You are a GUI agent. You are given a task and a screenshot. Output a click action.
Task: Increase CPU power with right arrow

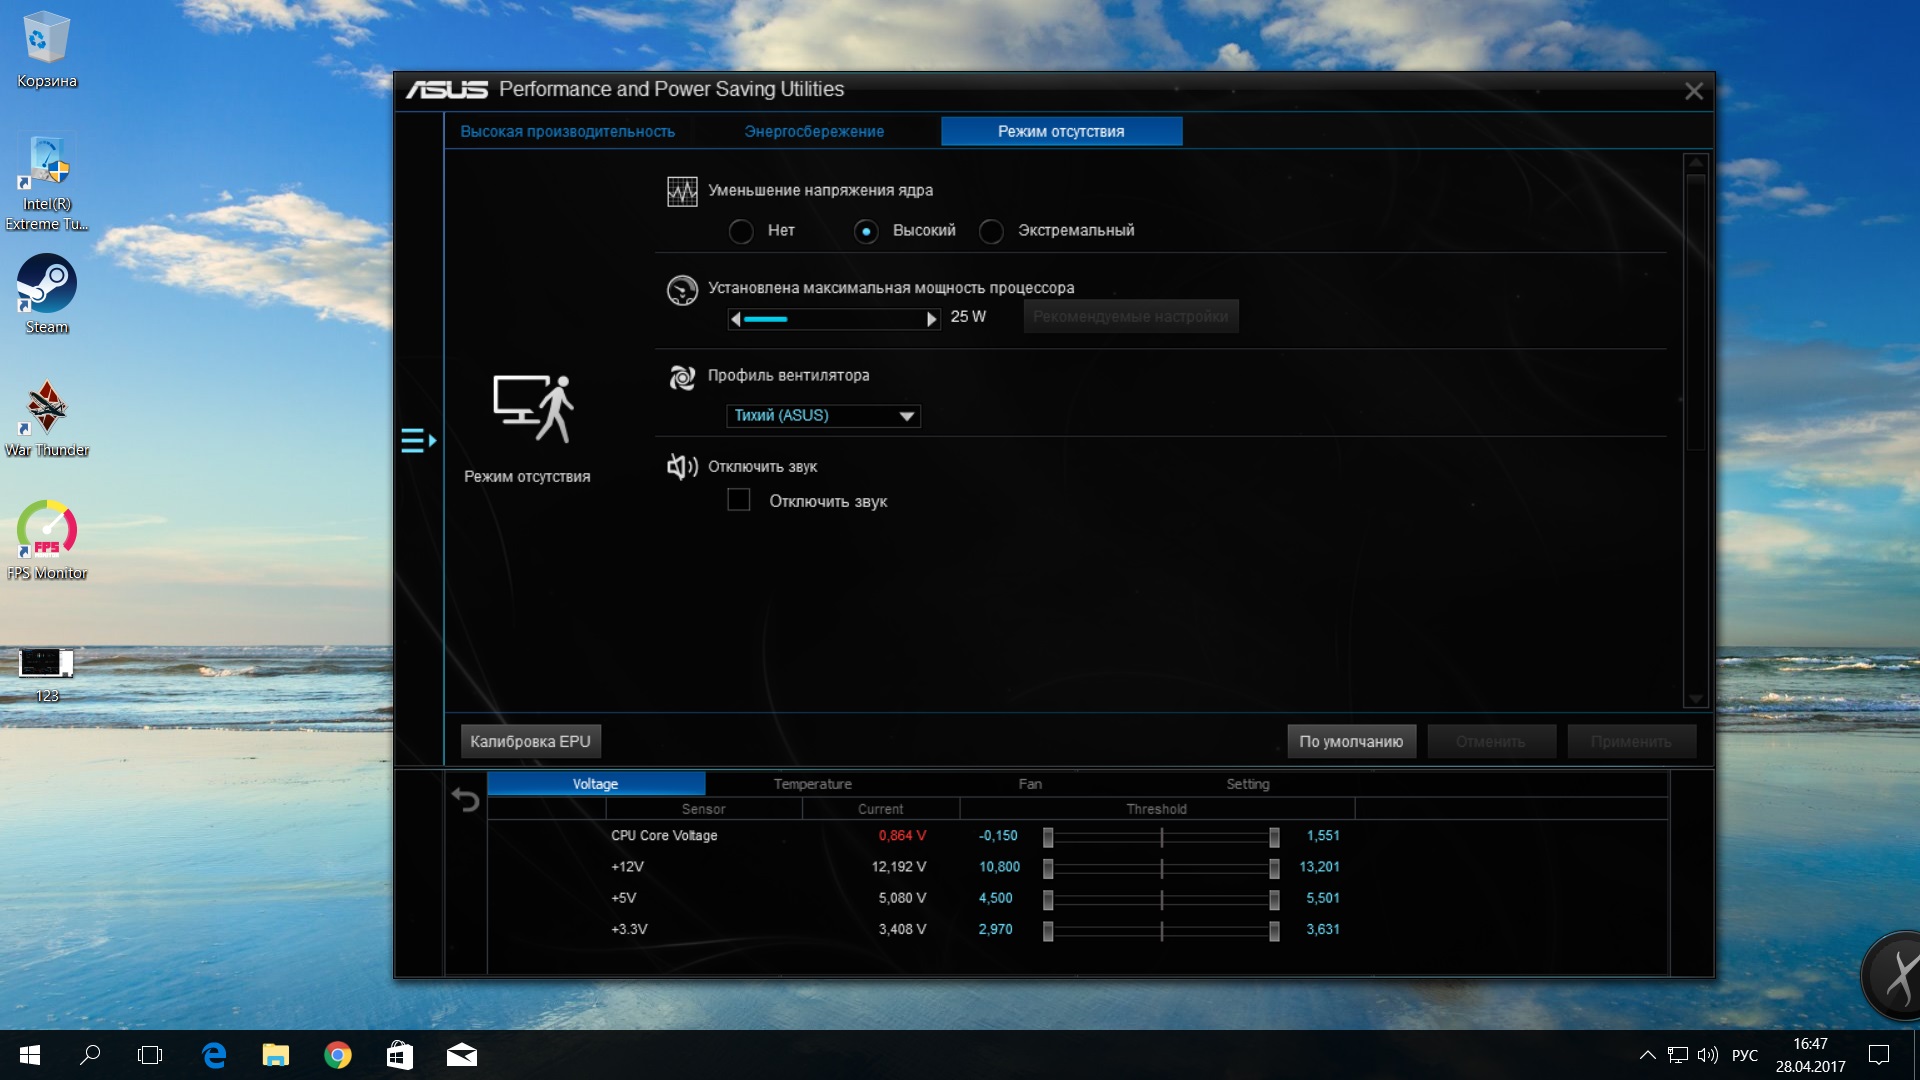pyautogui.click(x=931, y=319)
